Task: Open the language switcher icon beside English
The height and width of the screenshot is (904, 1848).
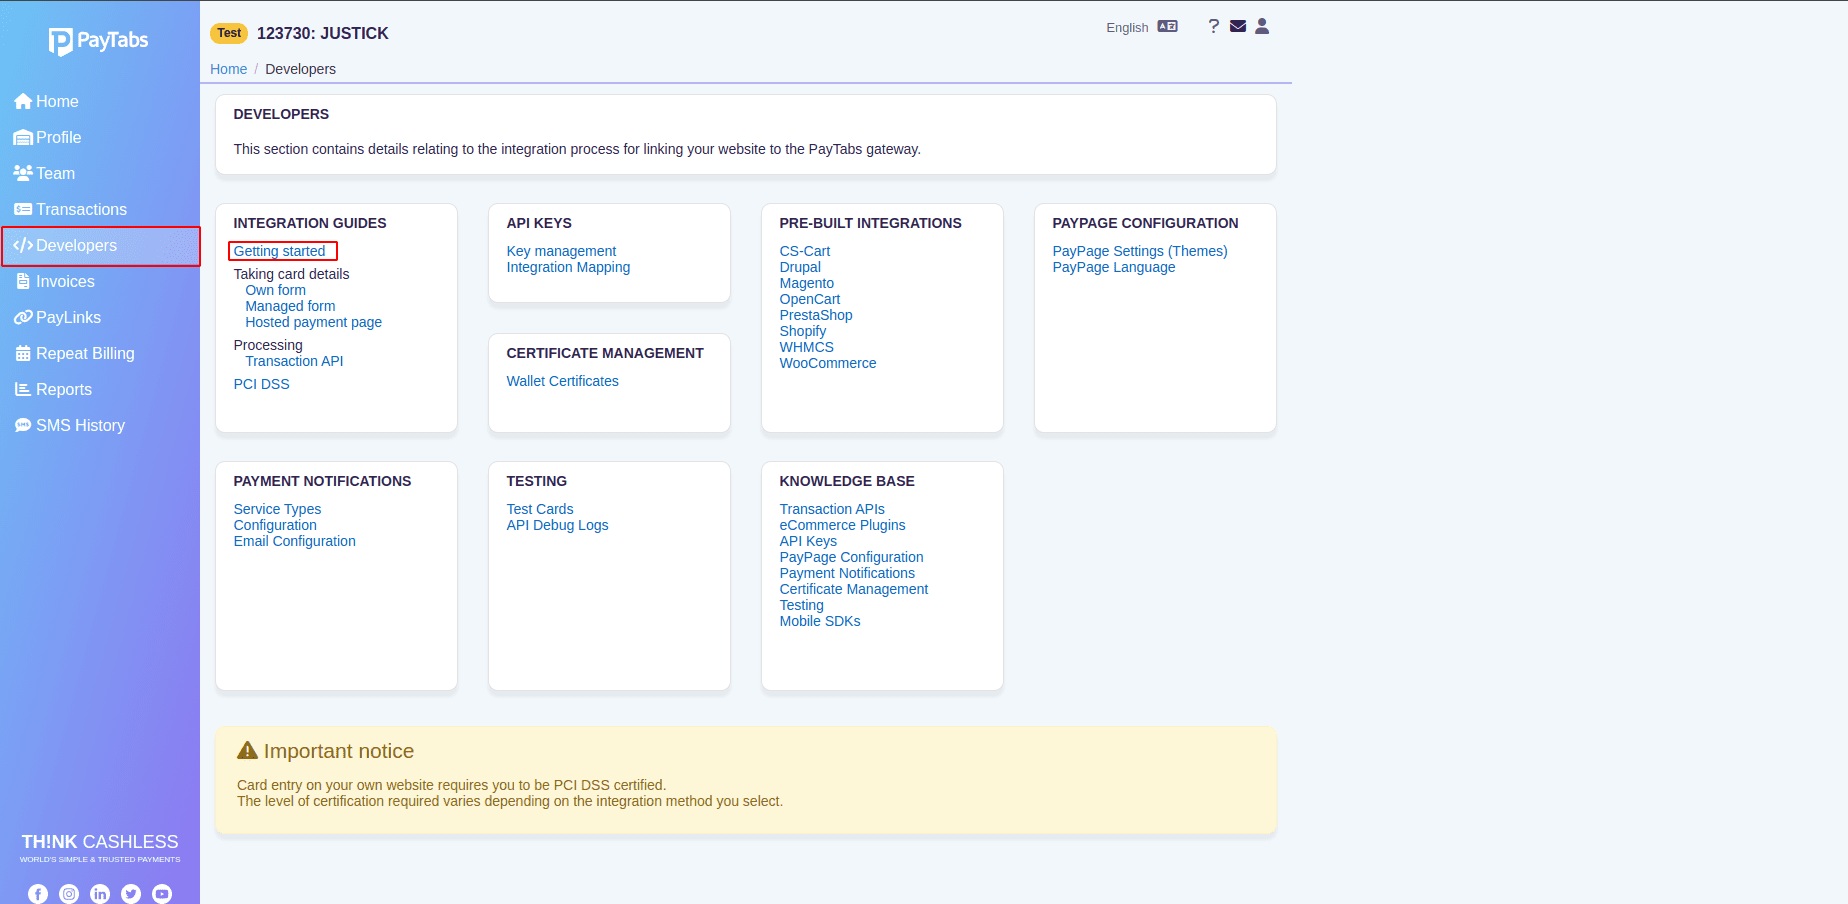Action: point(1168,27)
